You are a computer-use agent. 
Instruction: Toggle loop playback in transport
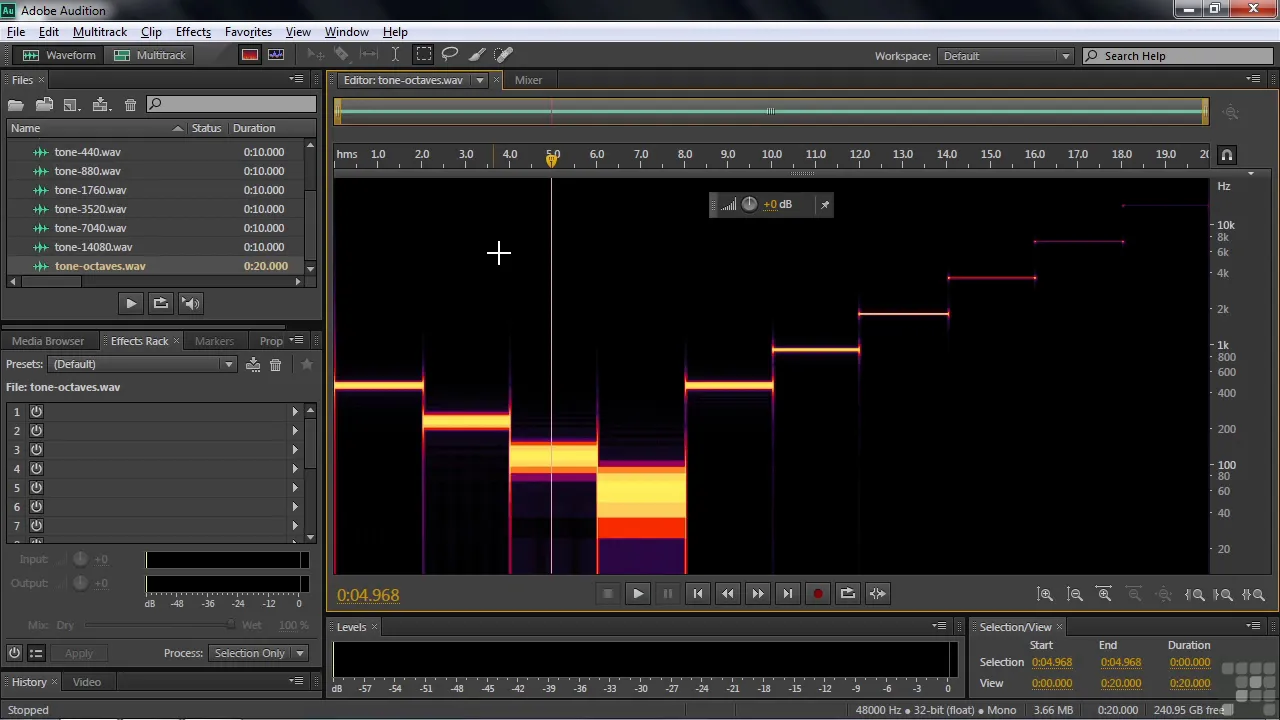pos(847,594)
